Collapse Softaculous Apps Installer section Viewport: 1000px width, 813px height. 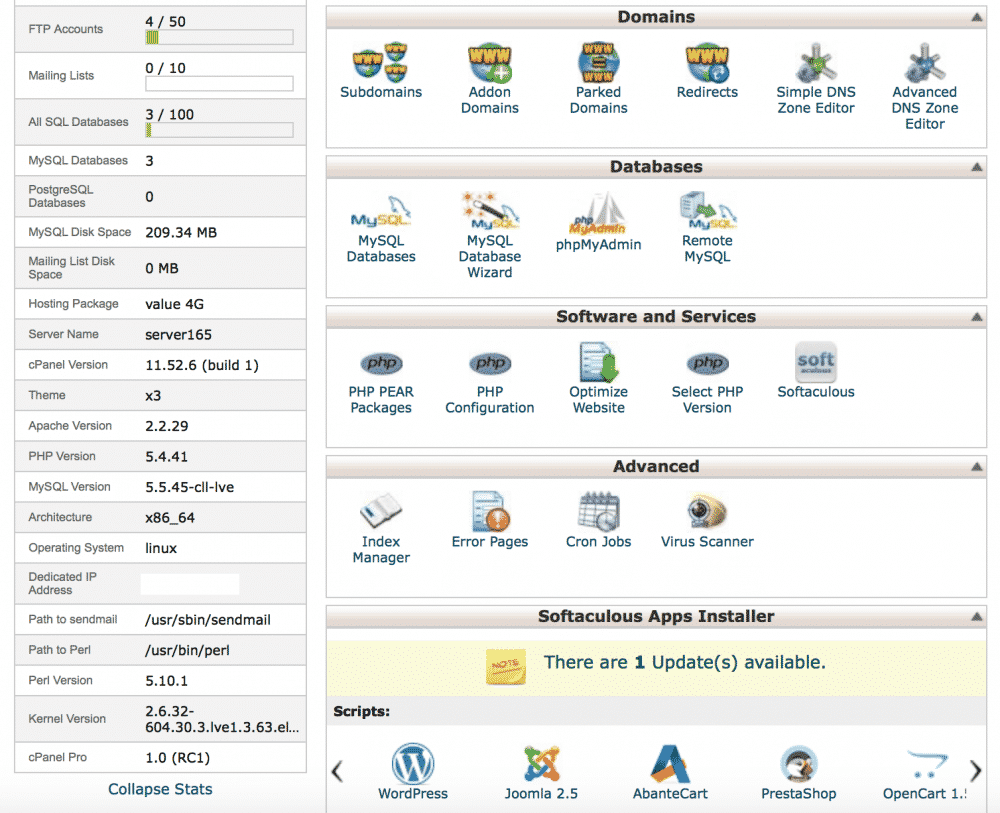click(x=976, y=617)
